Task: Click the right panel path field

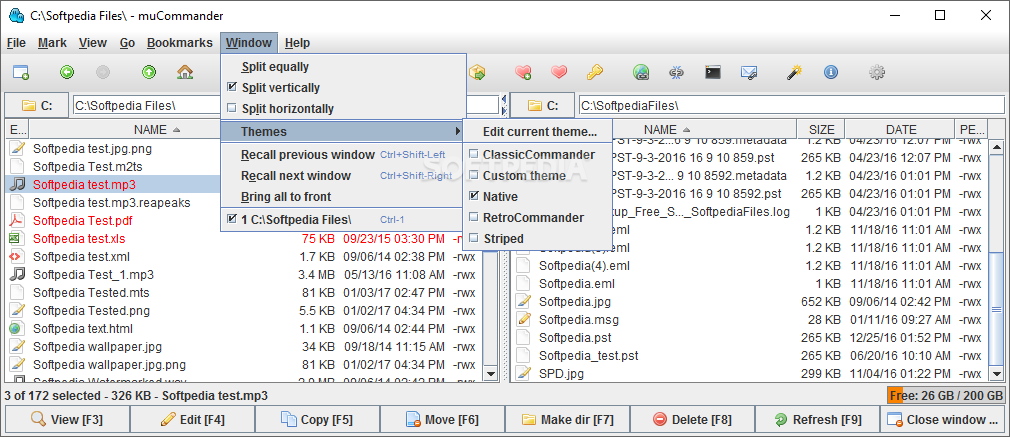Action: 792,106
